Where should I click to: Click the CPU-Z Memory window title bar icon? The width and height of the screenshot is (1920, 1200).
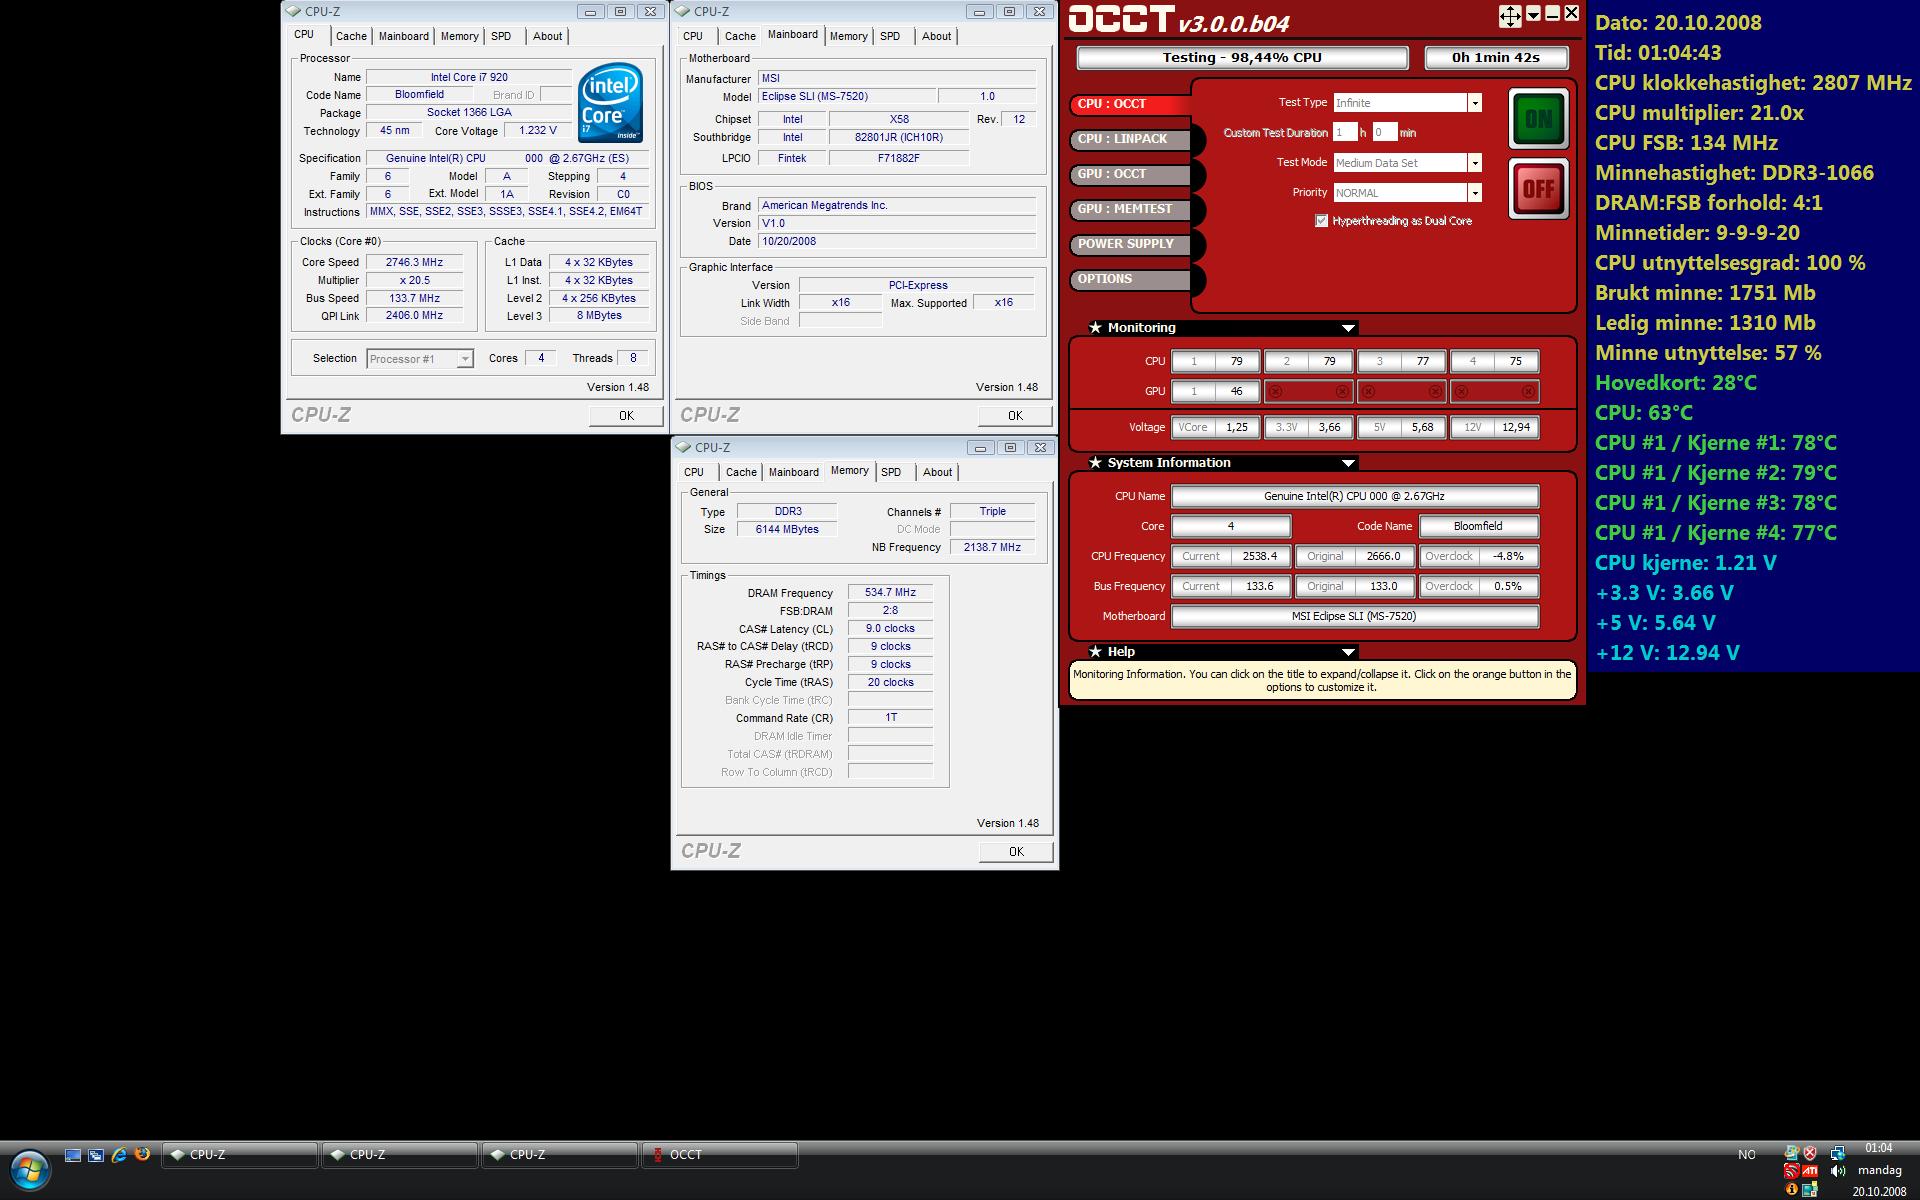pyautogui.click(x=683, y=448)
